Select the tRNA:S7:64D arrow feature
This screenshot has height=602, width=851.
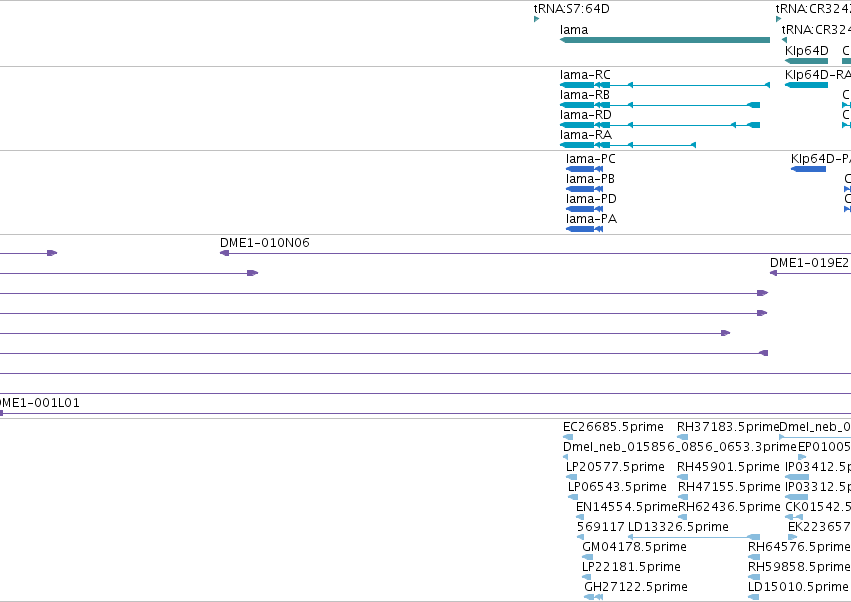536,19
